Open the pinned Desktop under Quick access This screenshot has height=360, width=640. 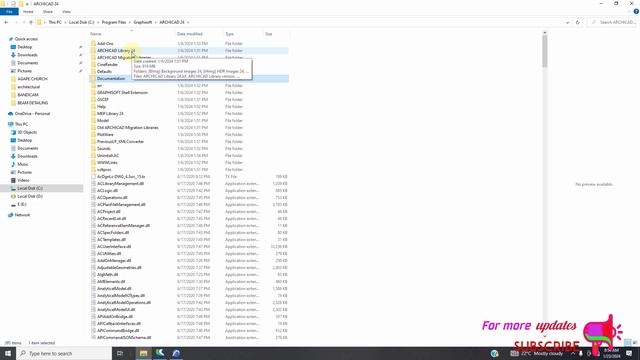(24, 47)
